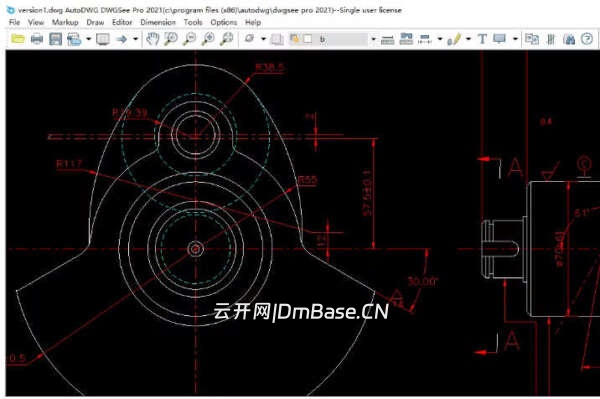The width and height of the screenshot is (600, 399).
Task: Click the compare drawings icon
Action: coord(532,39)
